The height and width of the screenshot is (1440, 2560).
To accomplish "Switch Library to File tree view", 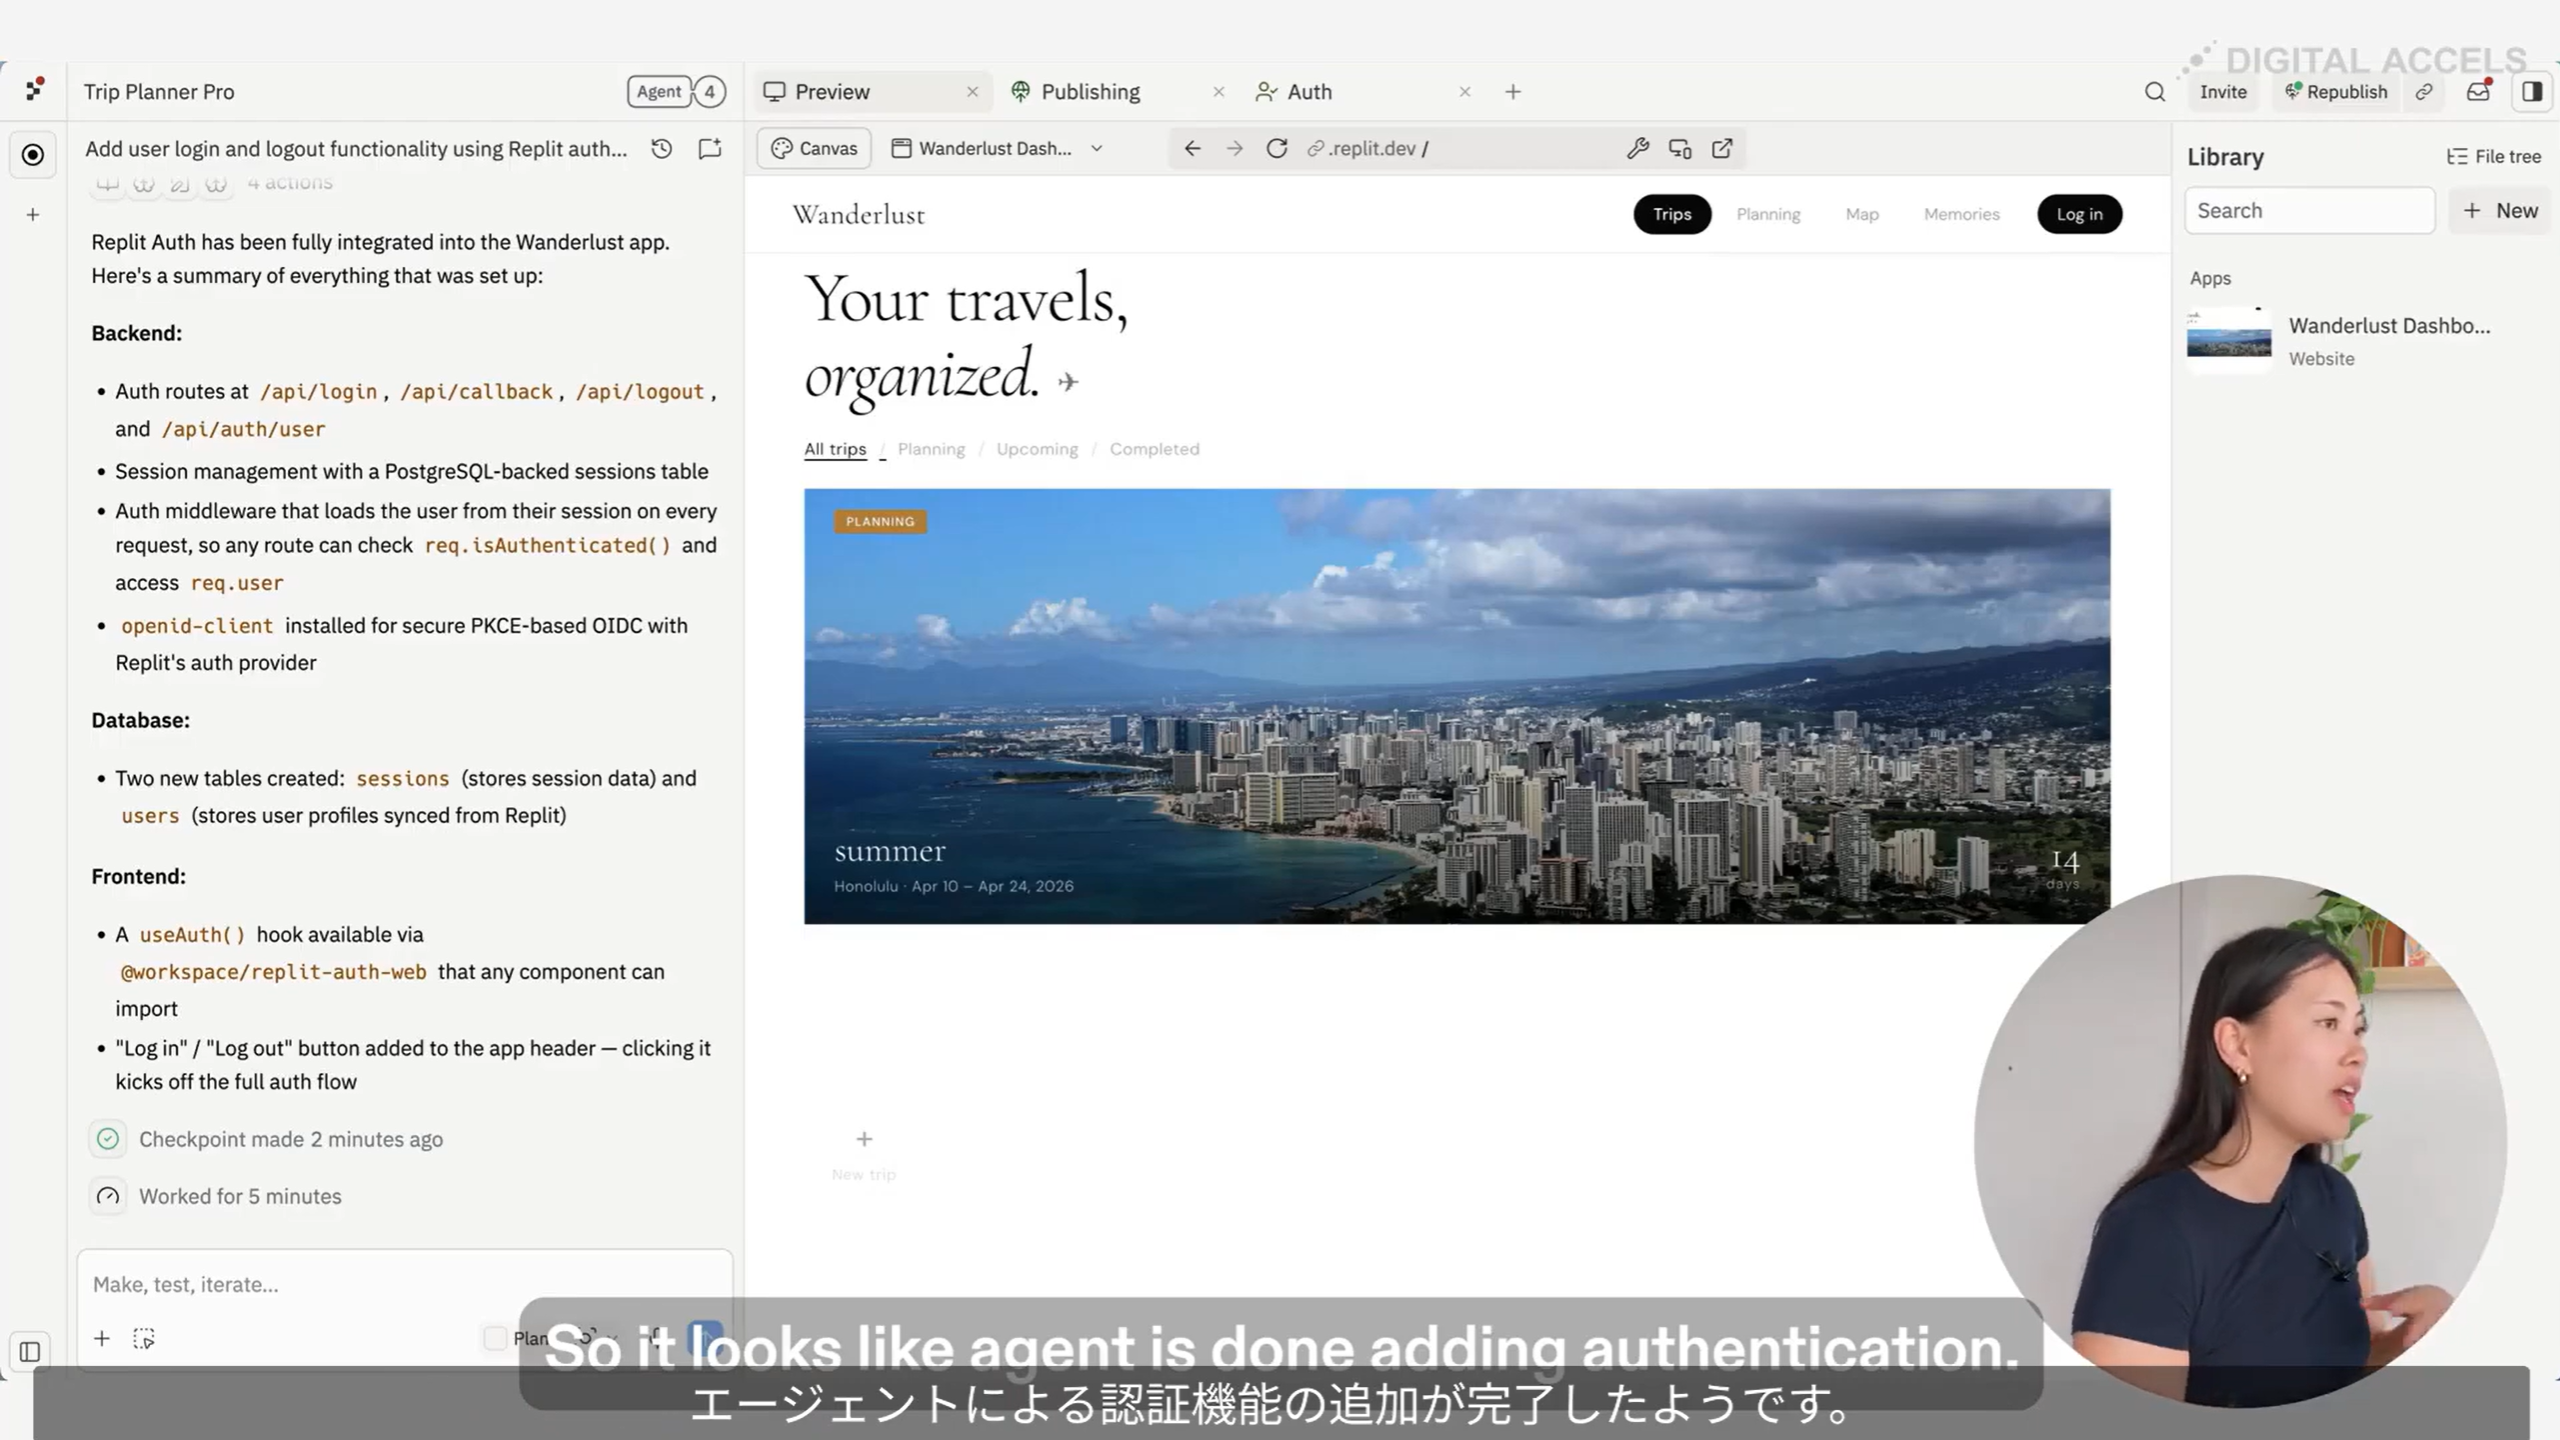I will [2494, 156].
